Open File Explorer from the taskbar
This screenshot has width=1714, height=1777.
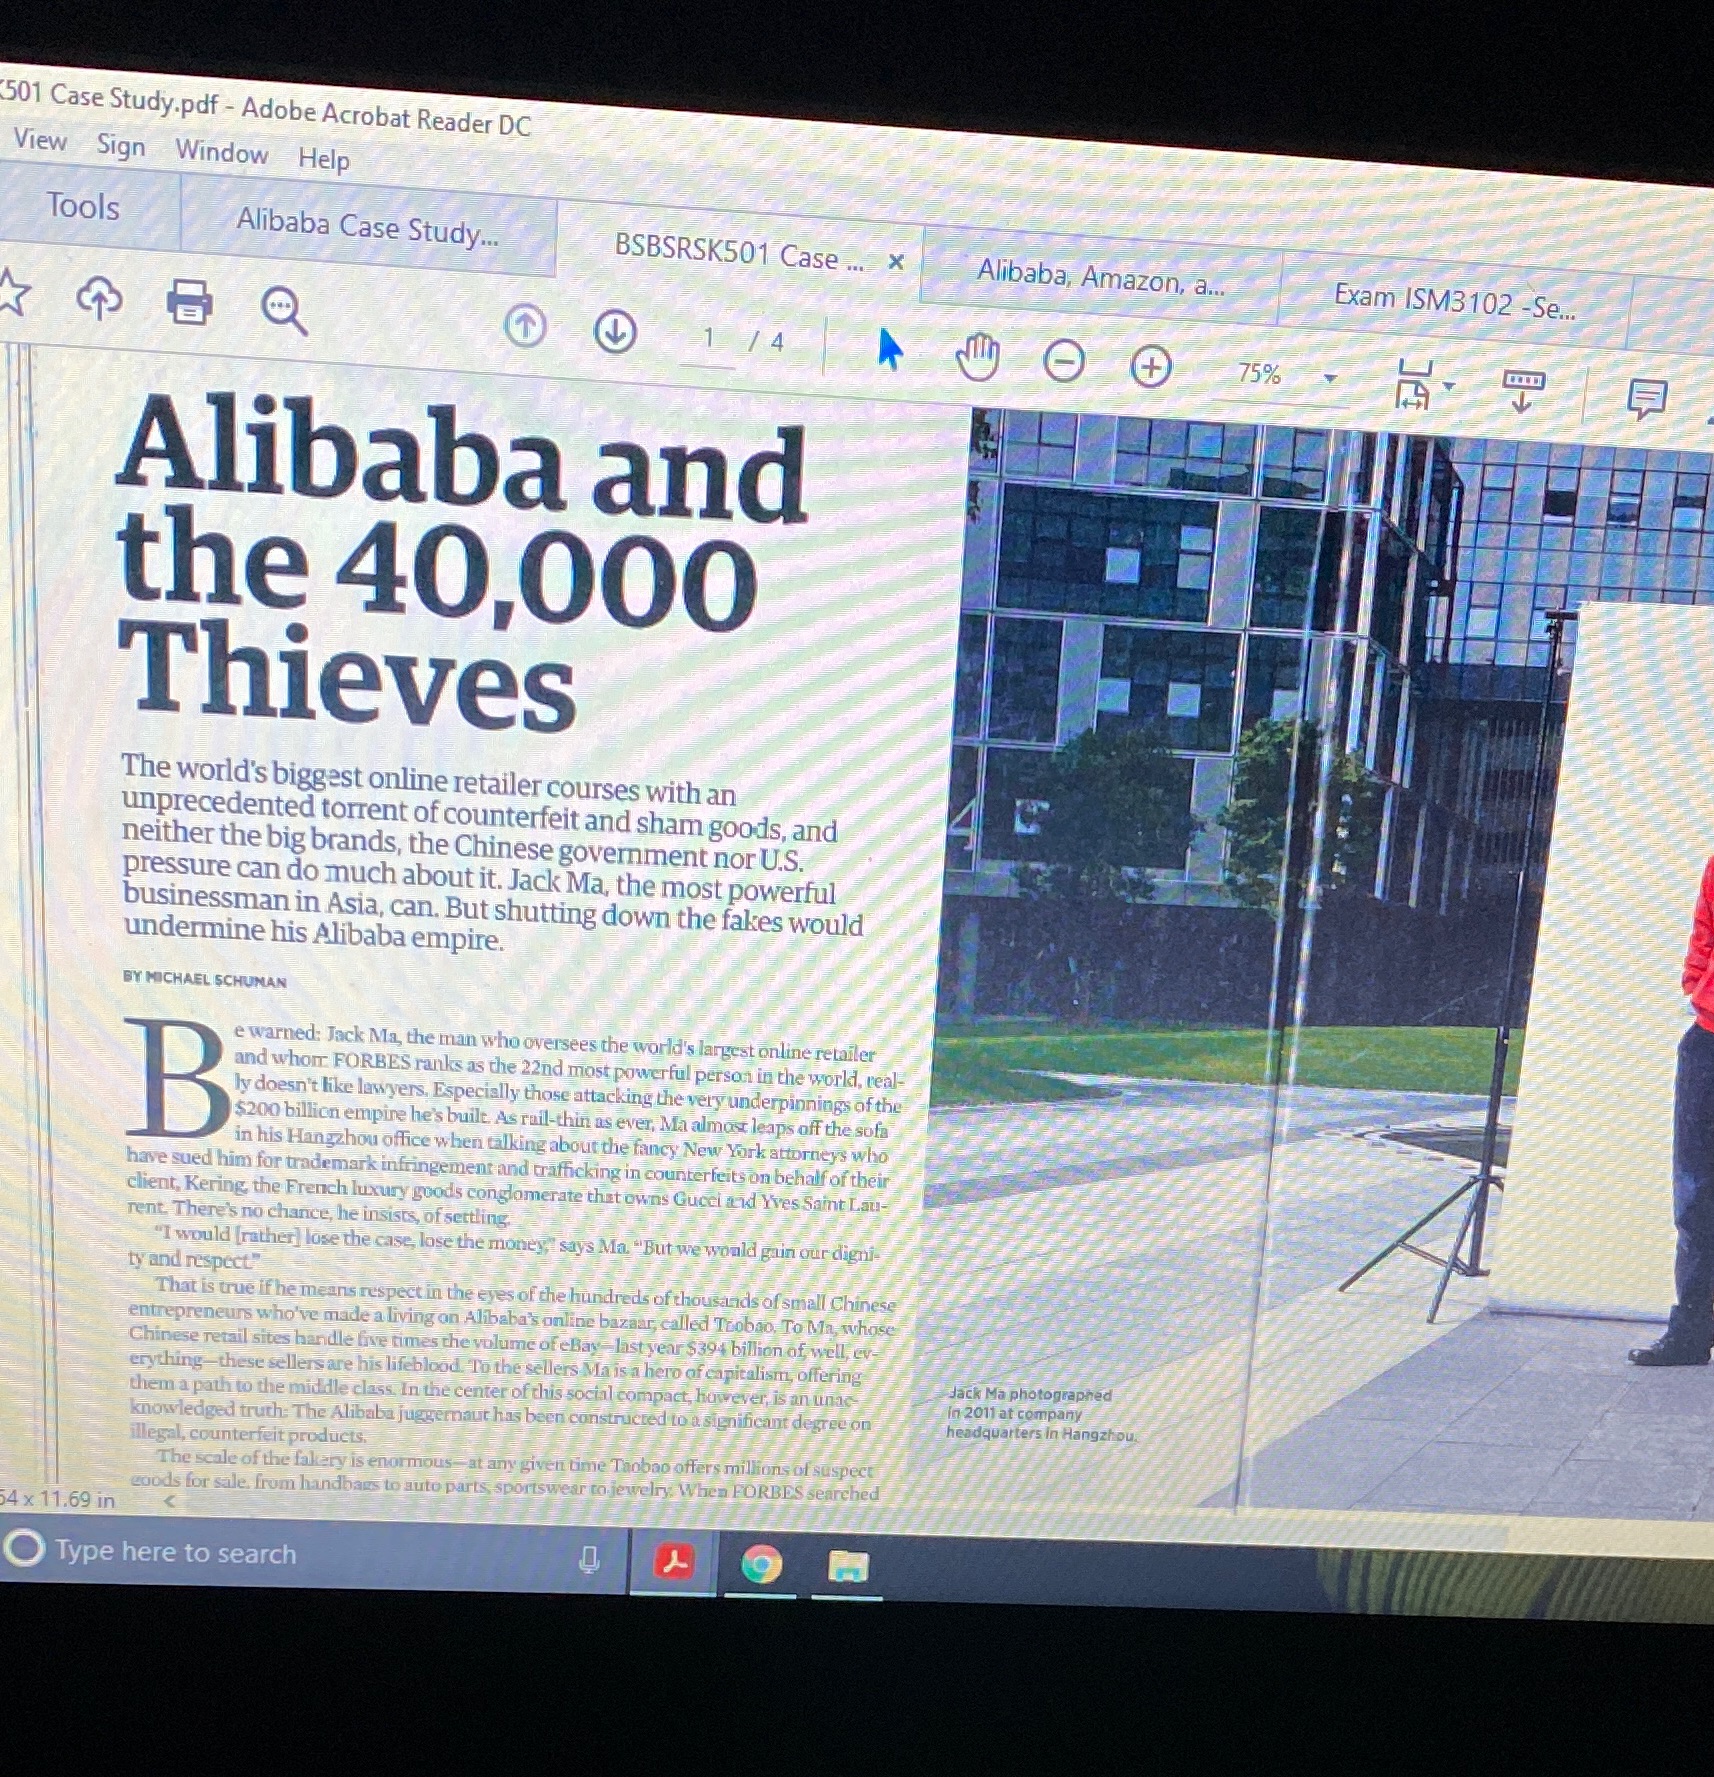click(848, 1567)
